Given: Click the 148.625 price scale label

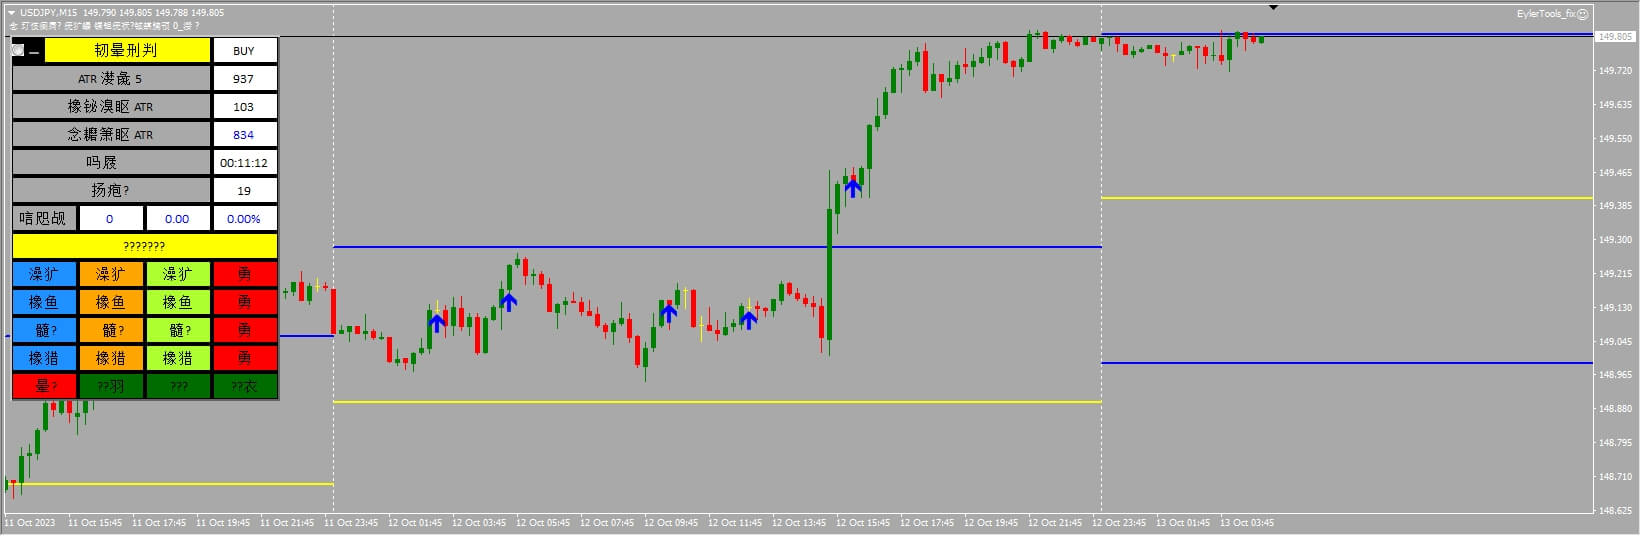Looking at the screenshot, I should (1616, 511).
